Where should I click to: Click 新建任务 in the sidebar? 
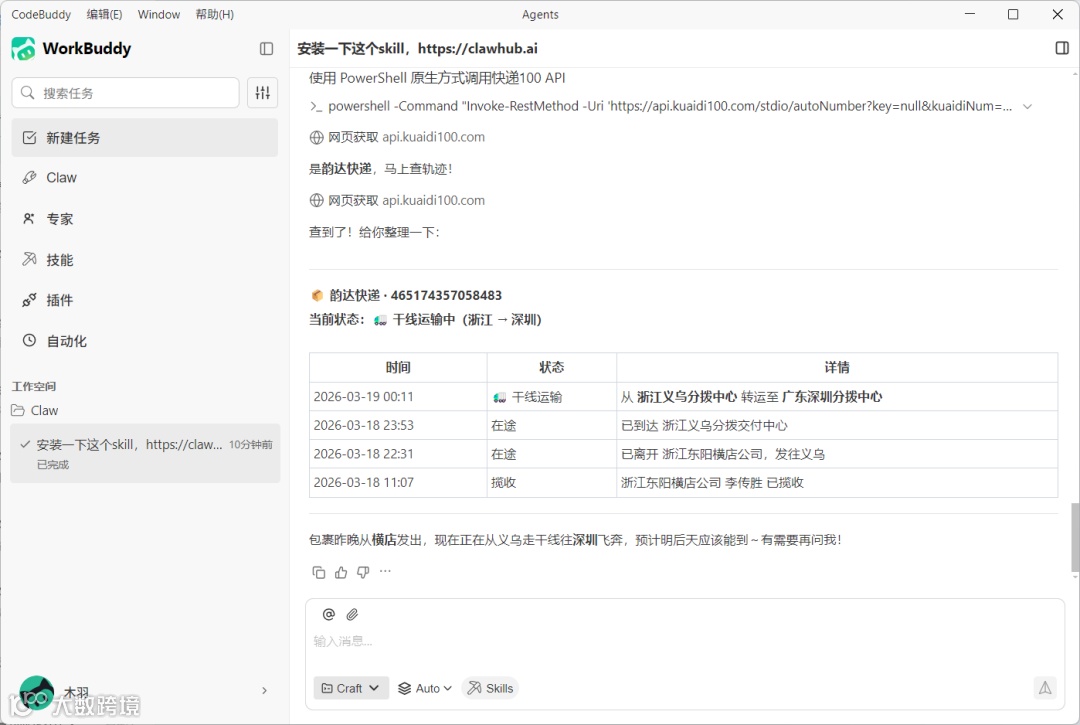(x=145, y=137)
